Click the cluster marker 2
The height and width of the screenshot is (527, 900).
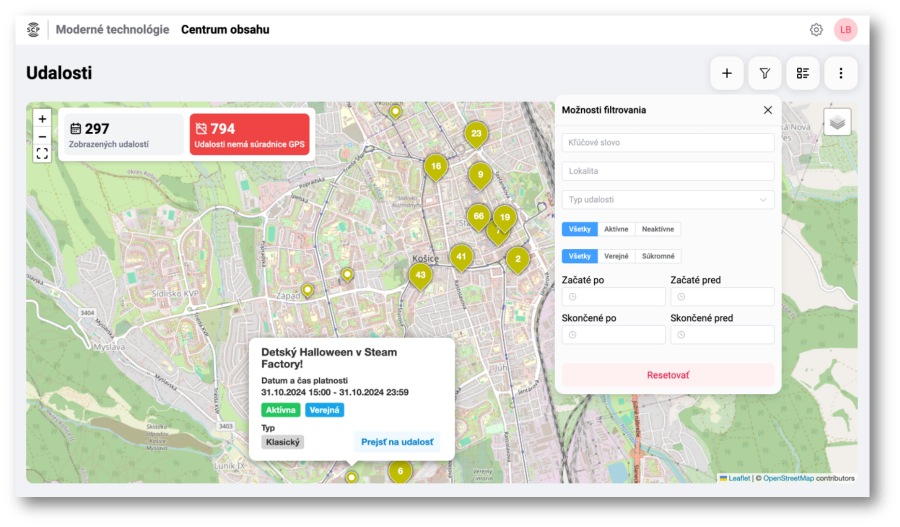pos(518,259)
